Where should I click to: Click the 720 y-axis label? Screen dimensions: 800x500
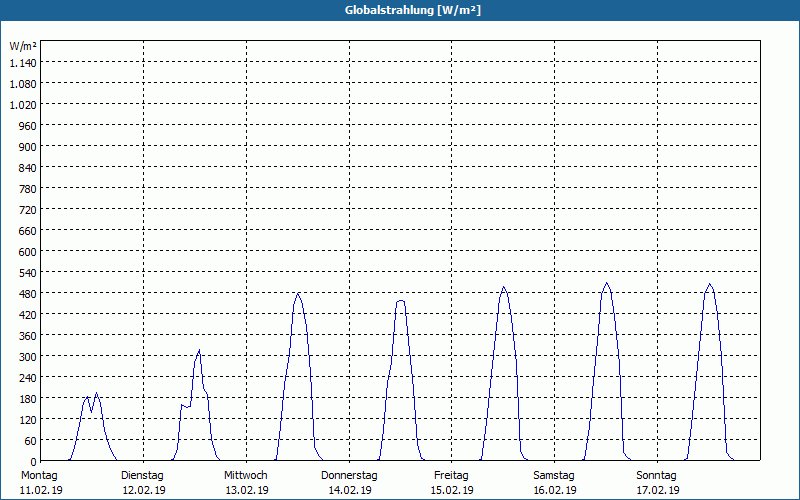[28, 210]
